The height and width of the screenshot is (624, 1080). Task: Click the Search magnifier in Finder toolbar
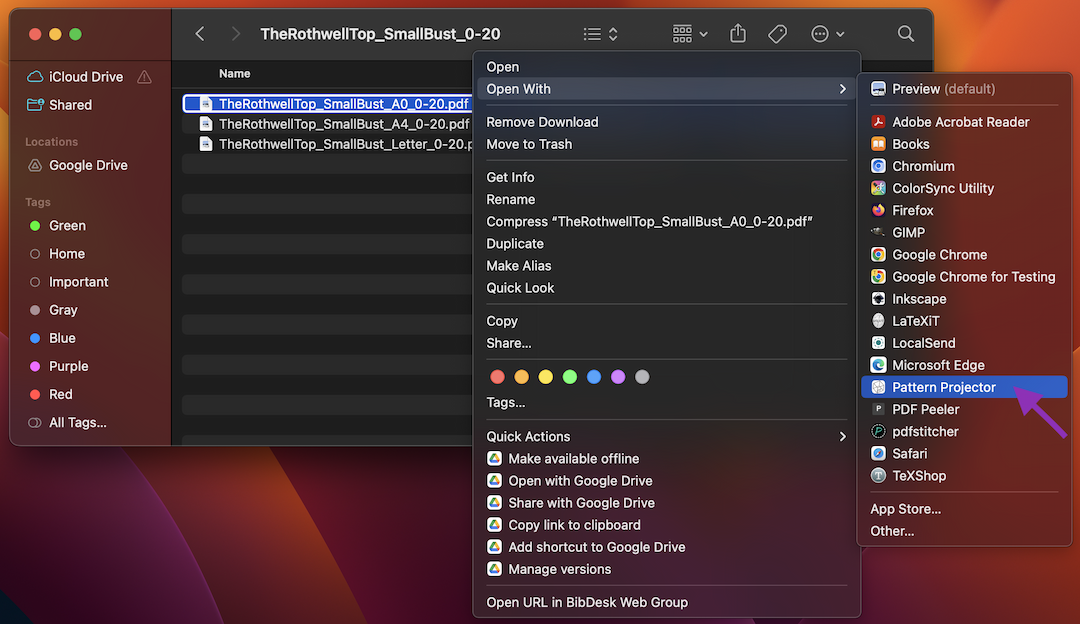(x=906, y=34)
